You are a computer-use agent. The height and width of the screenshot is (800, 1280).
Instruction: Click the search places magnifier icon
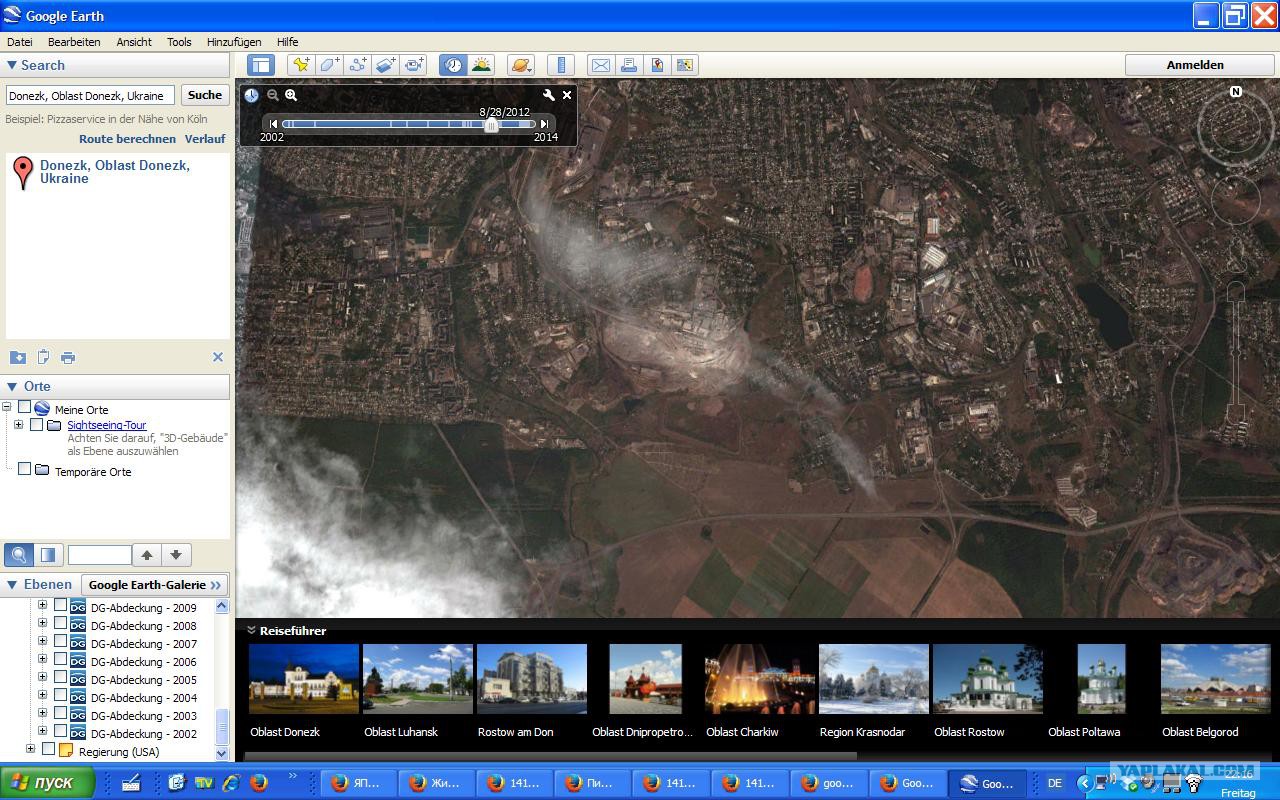[18, 555]
